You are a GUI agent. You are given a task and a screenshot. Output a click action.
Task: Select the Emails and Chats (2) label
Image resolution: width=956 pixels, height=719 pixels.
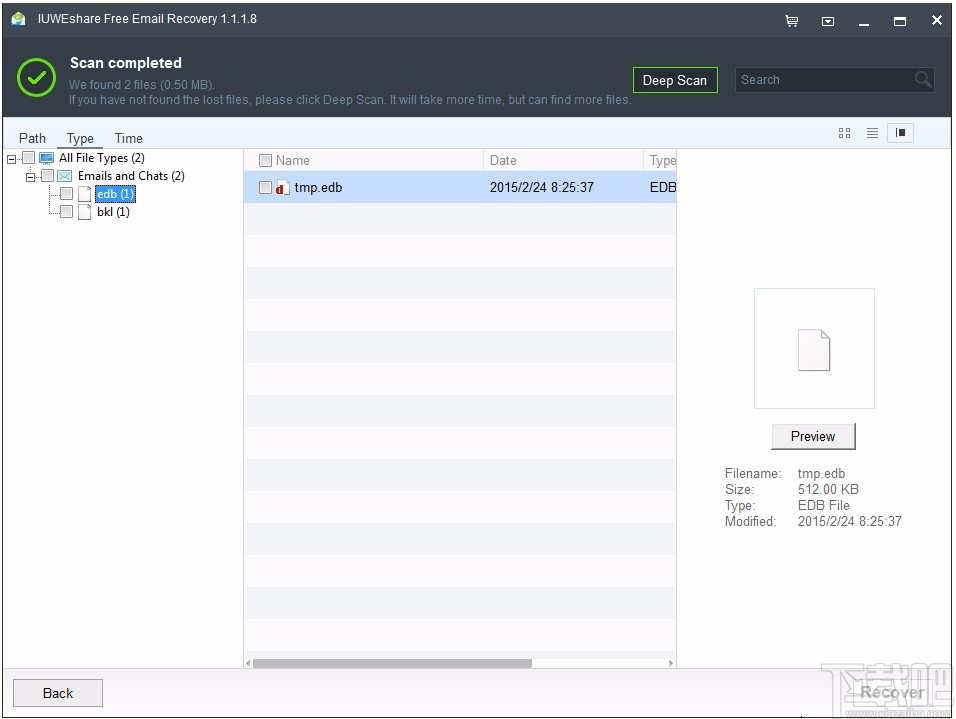(x=131, y=176)
